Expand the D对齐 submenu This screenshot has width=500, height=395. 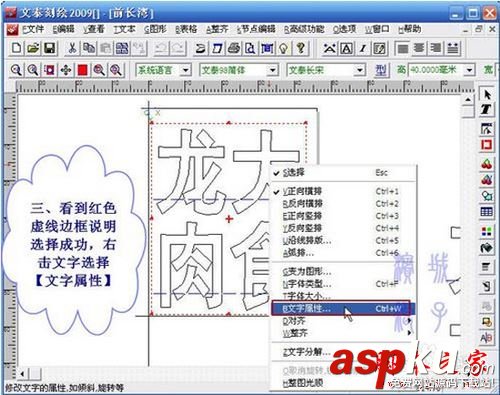[x=343, y=321]
